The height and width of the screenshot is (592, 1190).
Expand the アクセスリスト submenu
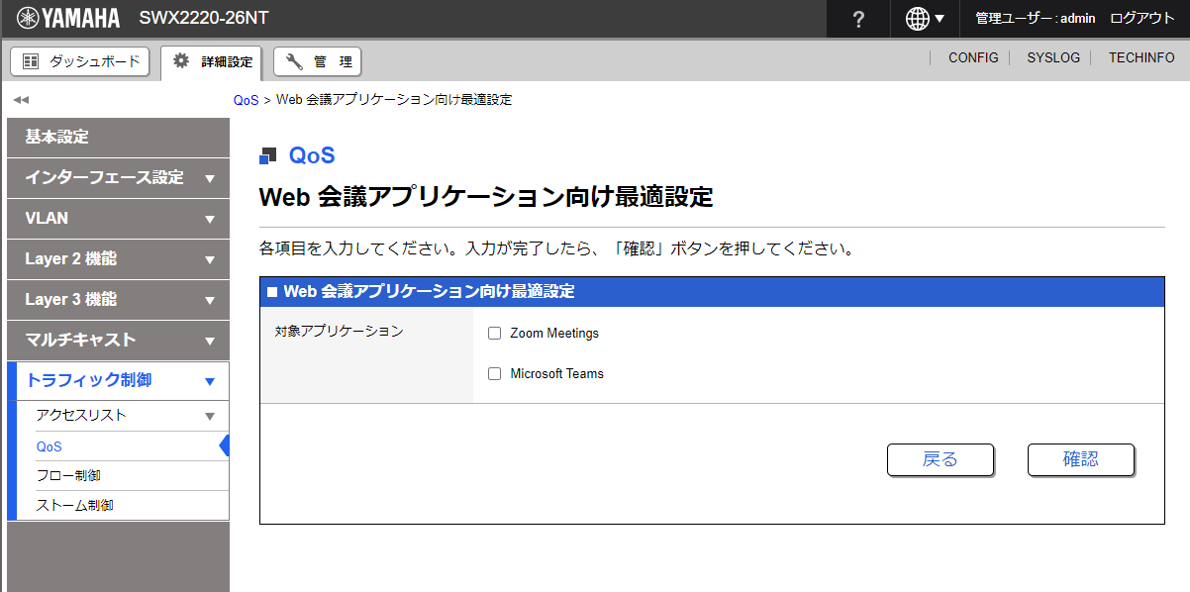[125, 415]
